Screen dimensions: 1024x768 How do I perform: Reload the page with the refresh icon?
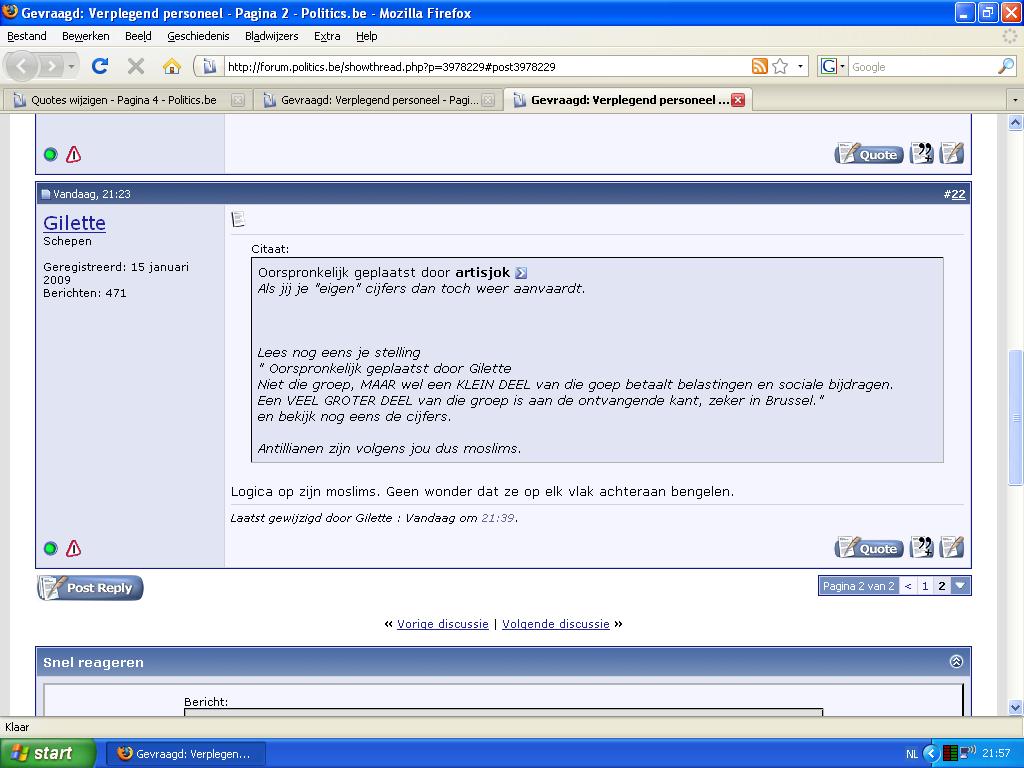[x=99, y=67]
